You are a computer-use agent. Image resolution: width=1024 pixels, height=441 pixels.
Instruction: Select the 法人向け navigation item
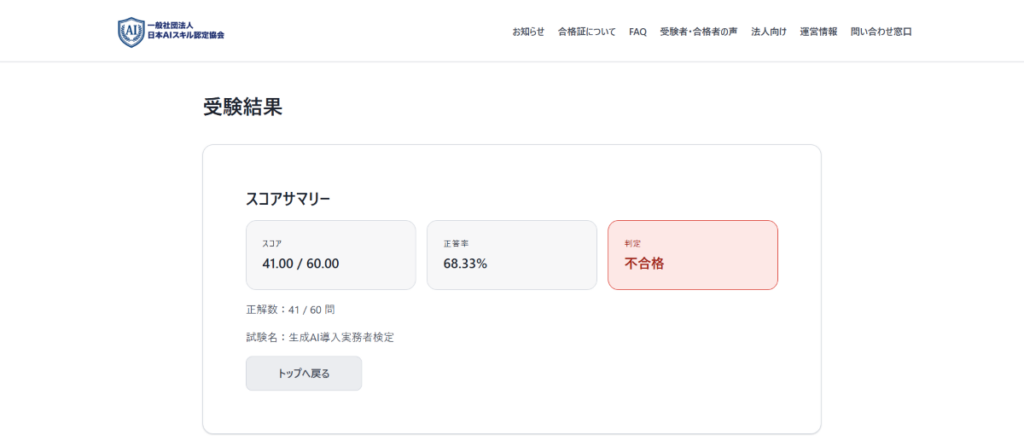769,32
